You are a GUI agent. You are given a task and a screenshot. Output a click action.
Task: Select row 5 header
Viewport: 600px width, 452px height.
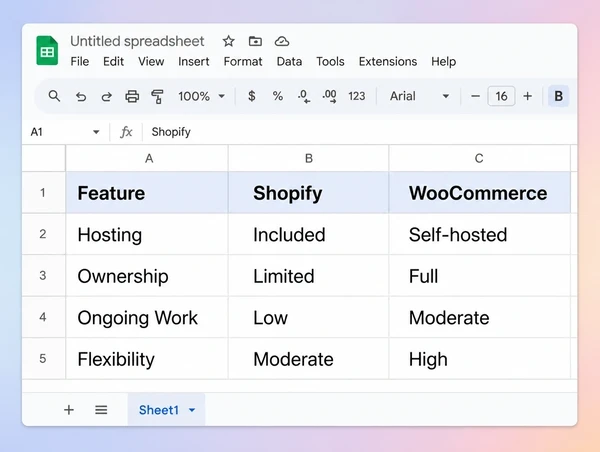[x=43, y=358]
